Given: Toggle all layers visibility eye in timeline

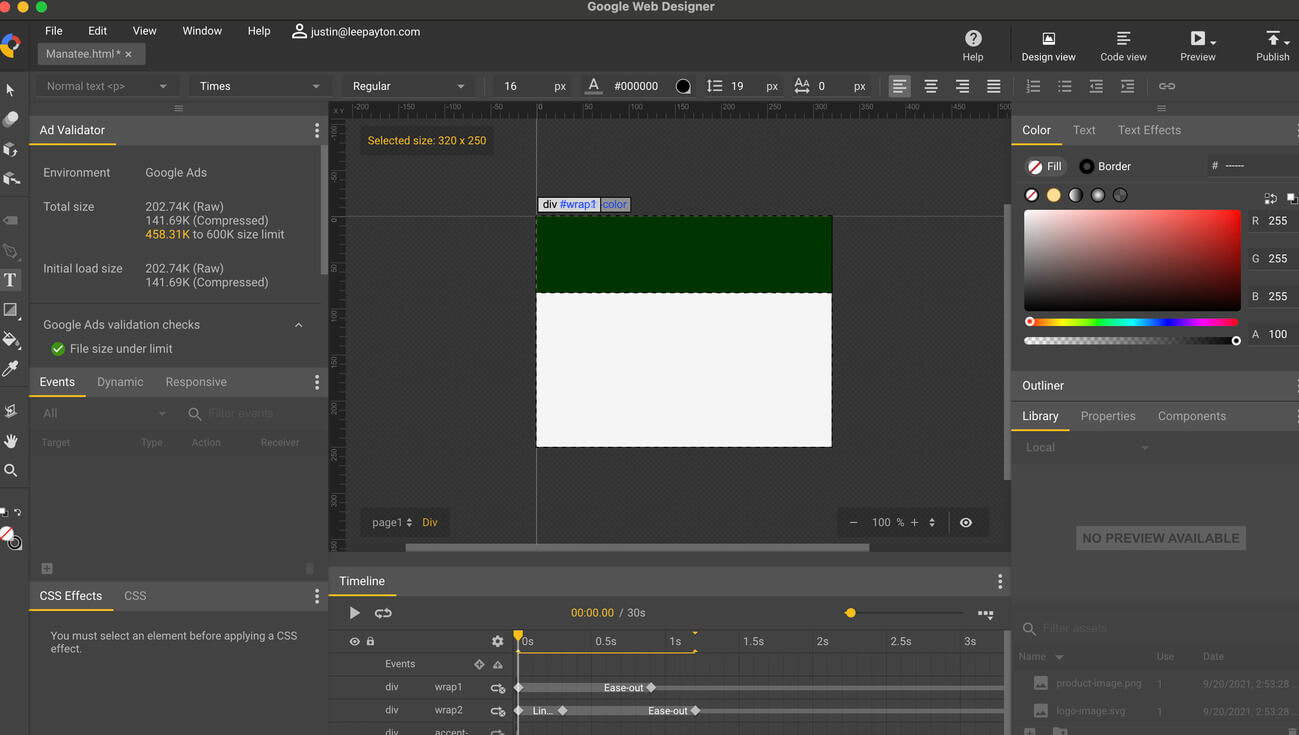Looking at the screenshot, I should pyautogui.click(x=354, y=641).
